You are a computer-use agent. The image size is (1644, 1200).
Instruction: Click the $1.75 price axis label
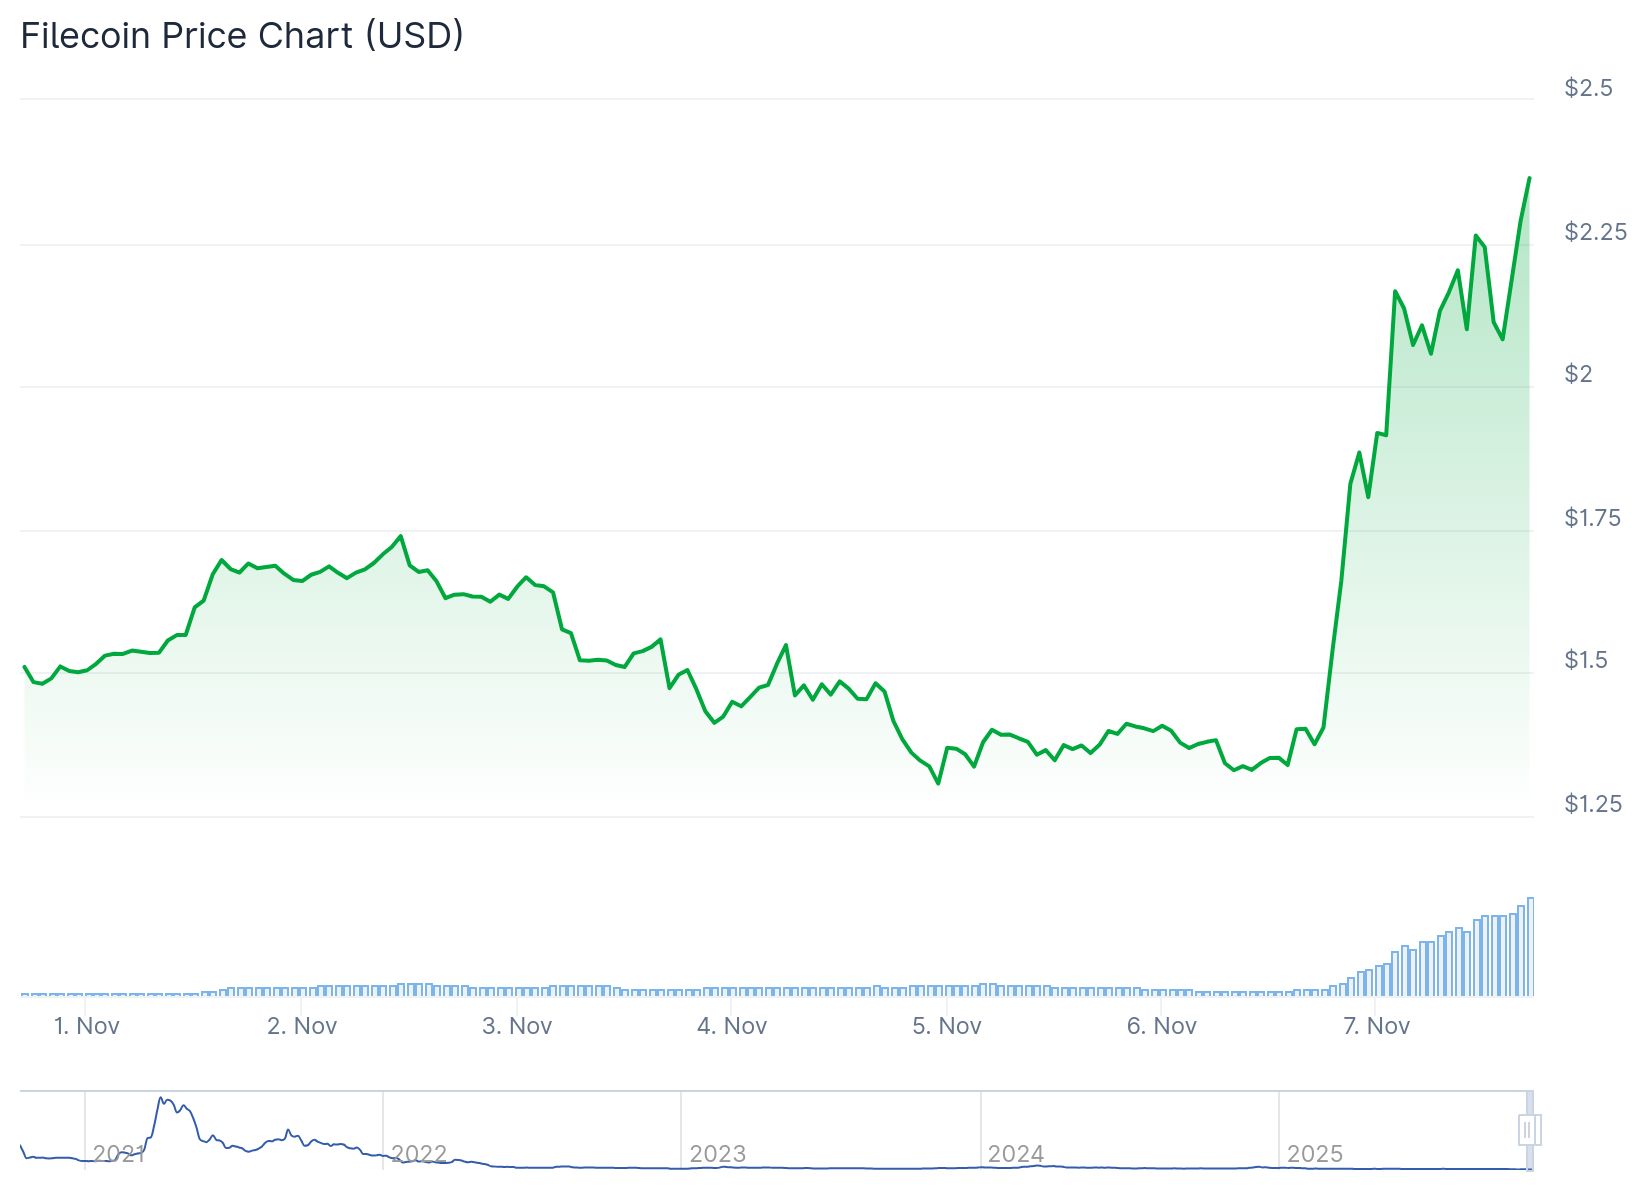[x=1592, y=518]
